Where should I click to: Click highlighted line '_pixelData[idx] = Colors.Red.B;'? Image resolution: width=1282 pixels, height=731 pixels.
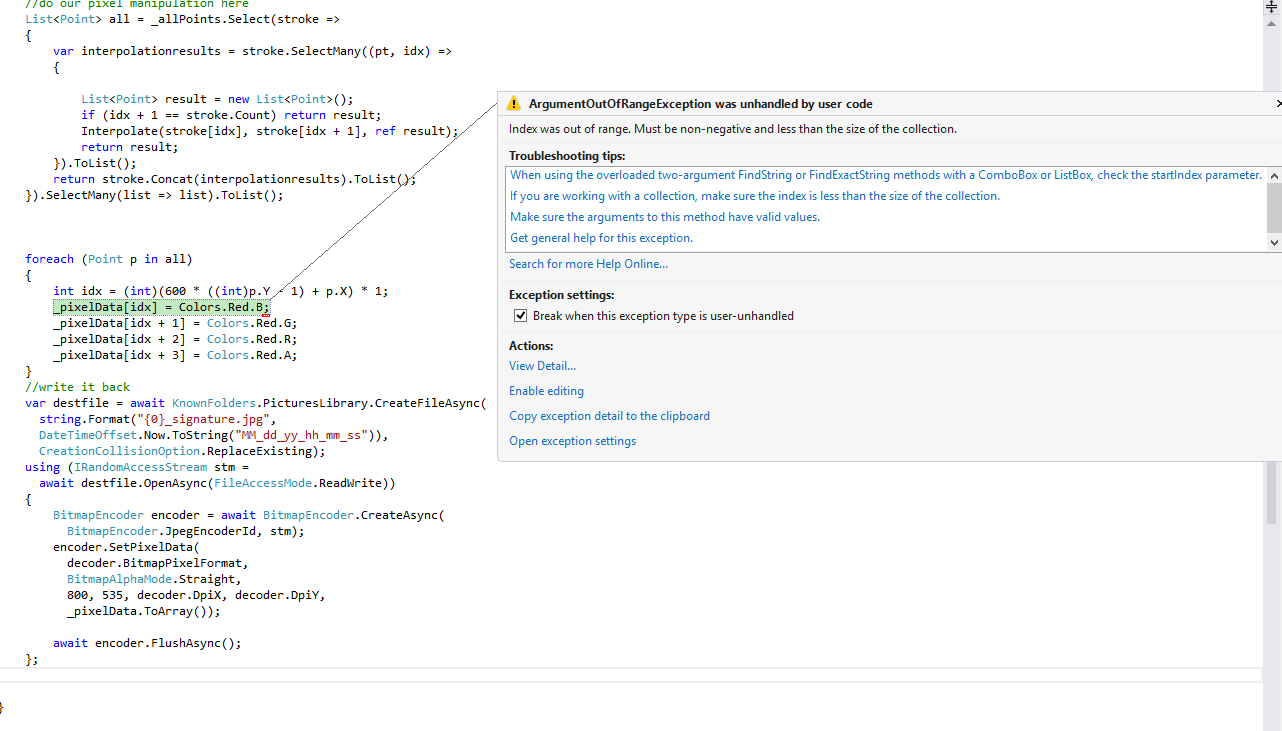(x=161, y=307)
